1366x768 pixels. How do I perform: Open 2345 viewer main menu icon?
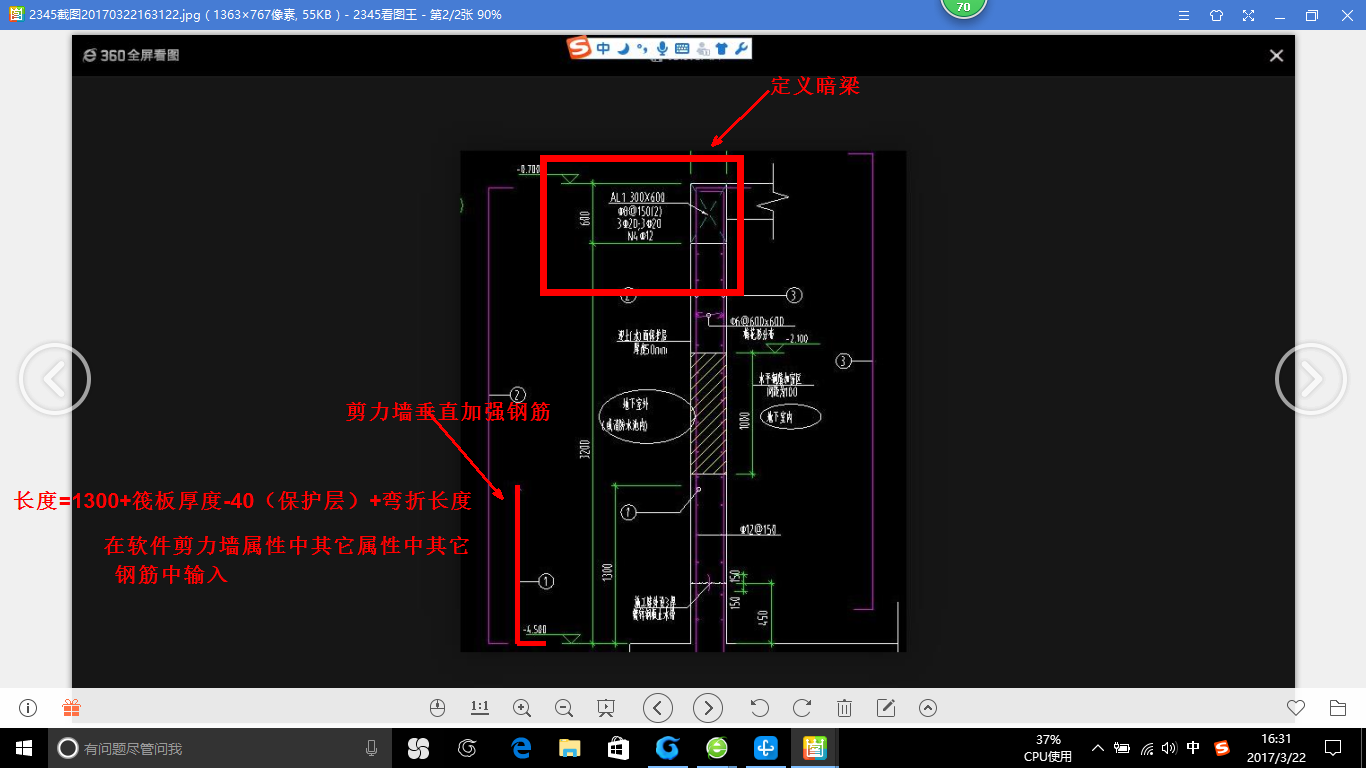(1184, 15)
